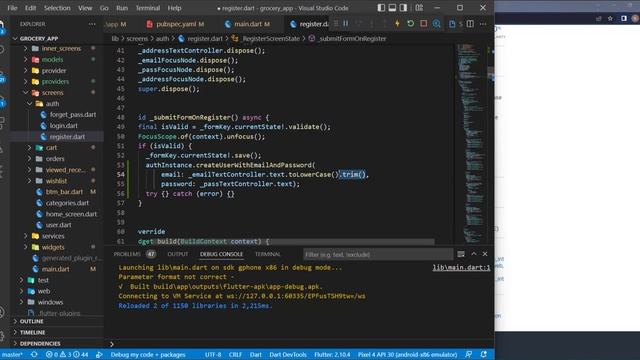Stop debugging with the red square
This screenshot has width=640, height=360.
423,24
